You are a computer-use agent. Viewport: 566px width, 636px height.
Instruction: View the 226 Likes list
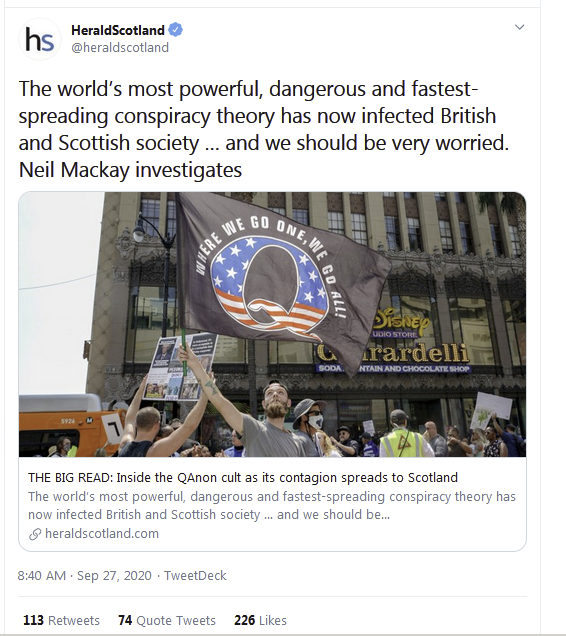click(x=260, y=620)
